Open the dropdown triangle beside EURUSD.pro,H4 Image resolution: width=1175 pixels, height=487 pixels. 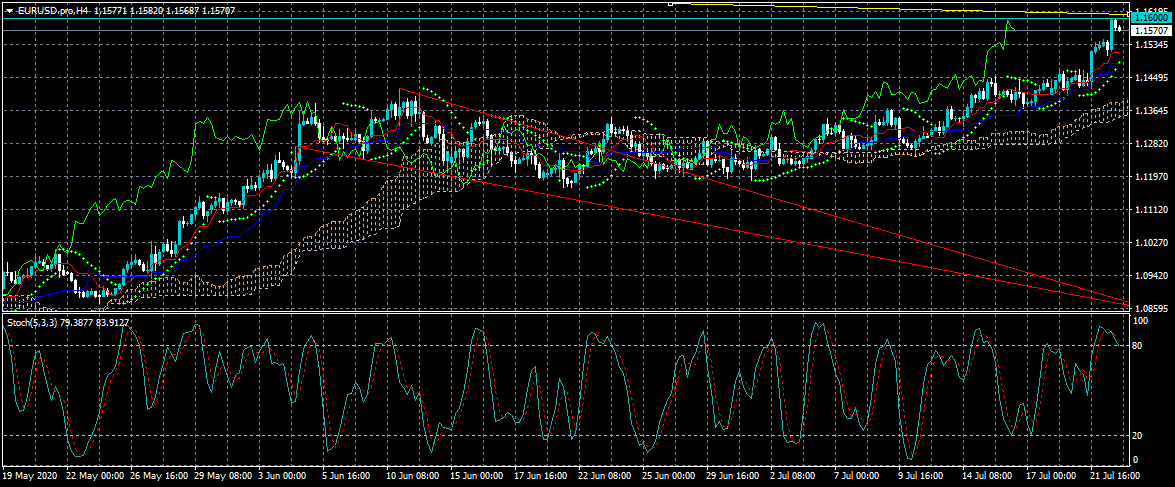[x=8, y=10]
